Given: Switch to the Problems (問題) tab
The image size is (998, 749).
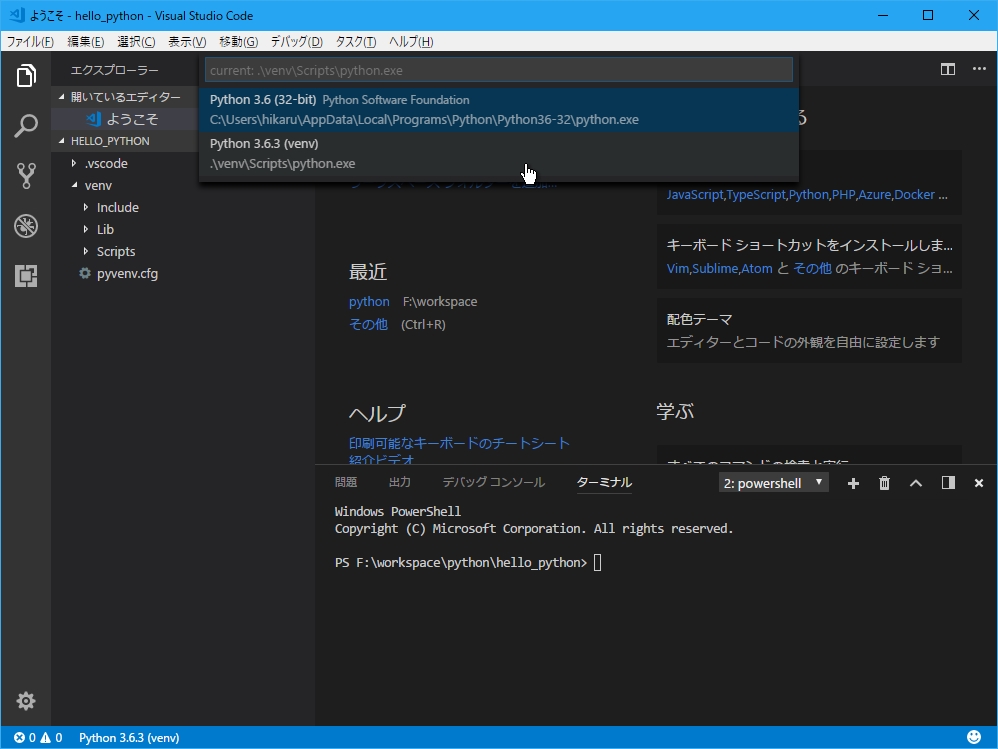Looking at the screenshot, I should [346, 482].
